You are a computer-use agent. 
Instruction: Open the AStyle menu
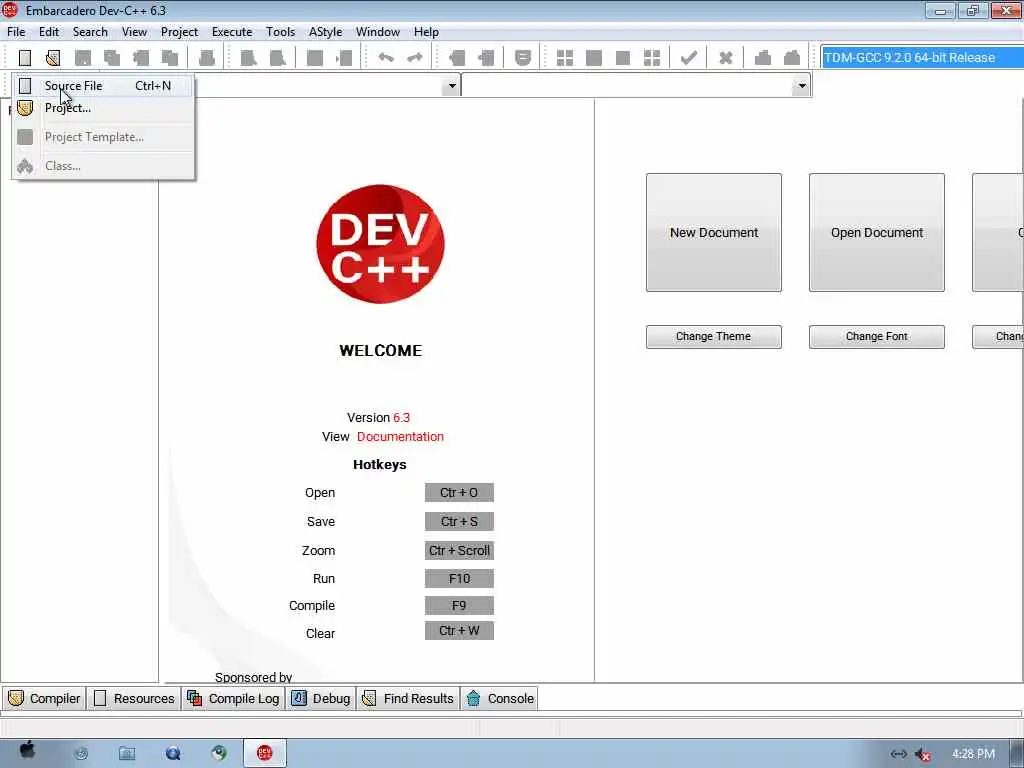tap(325, 32)
